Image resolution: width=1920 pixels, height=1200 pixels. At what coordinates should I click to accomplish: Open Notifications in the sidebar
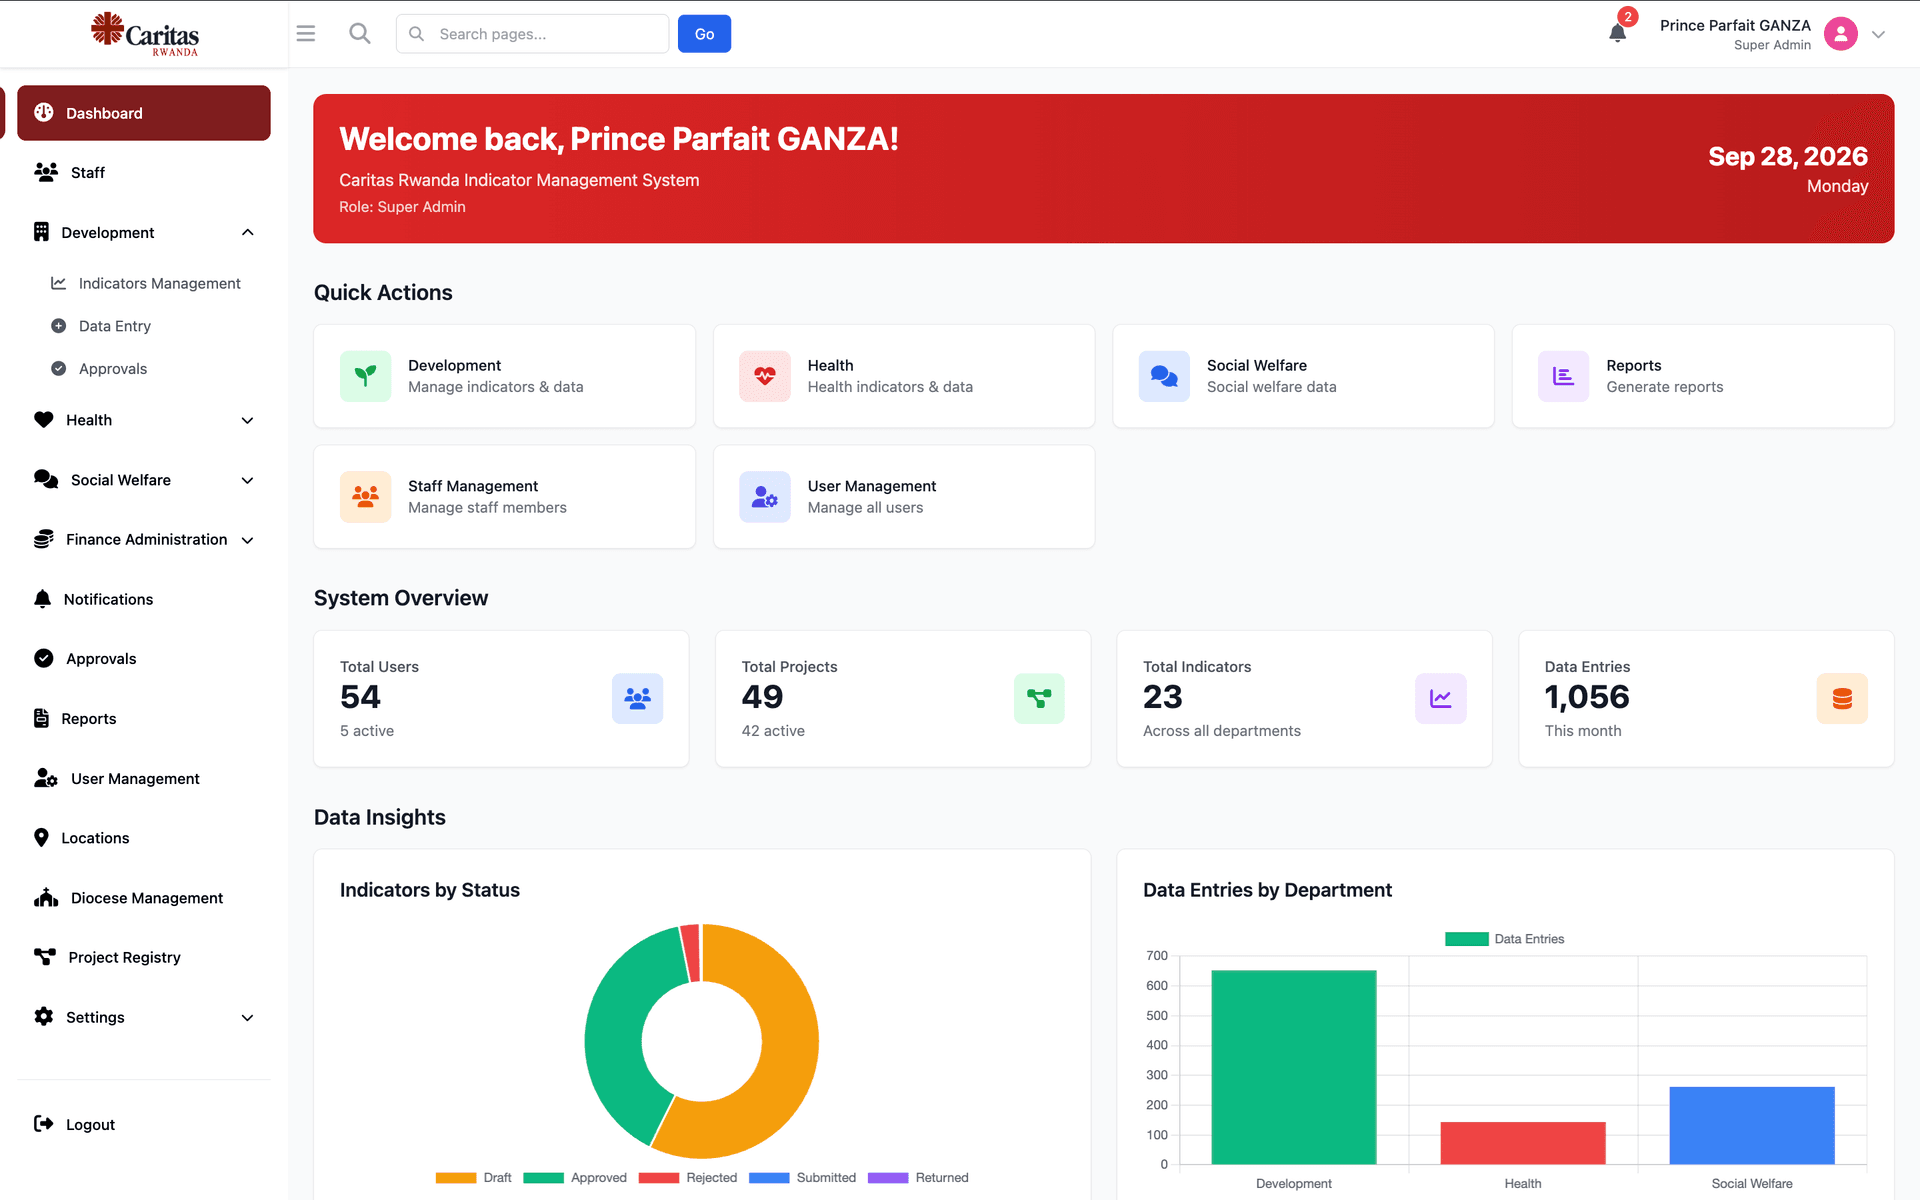144,599
